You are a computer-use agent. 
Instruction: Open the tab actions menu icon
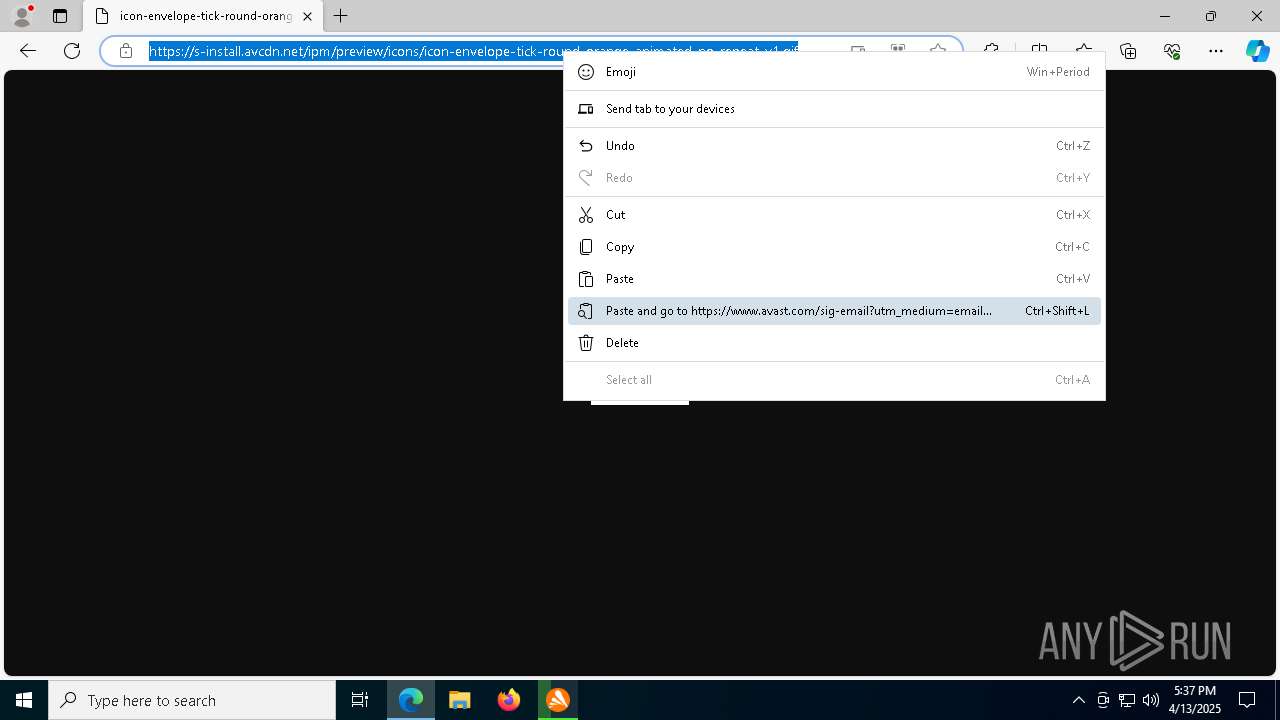tap(60, 16)
